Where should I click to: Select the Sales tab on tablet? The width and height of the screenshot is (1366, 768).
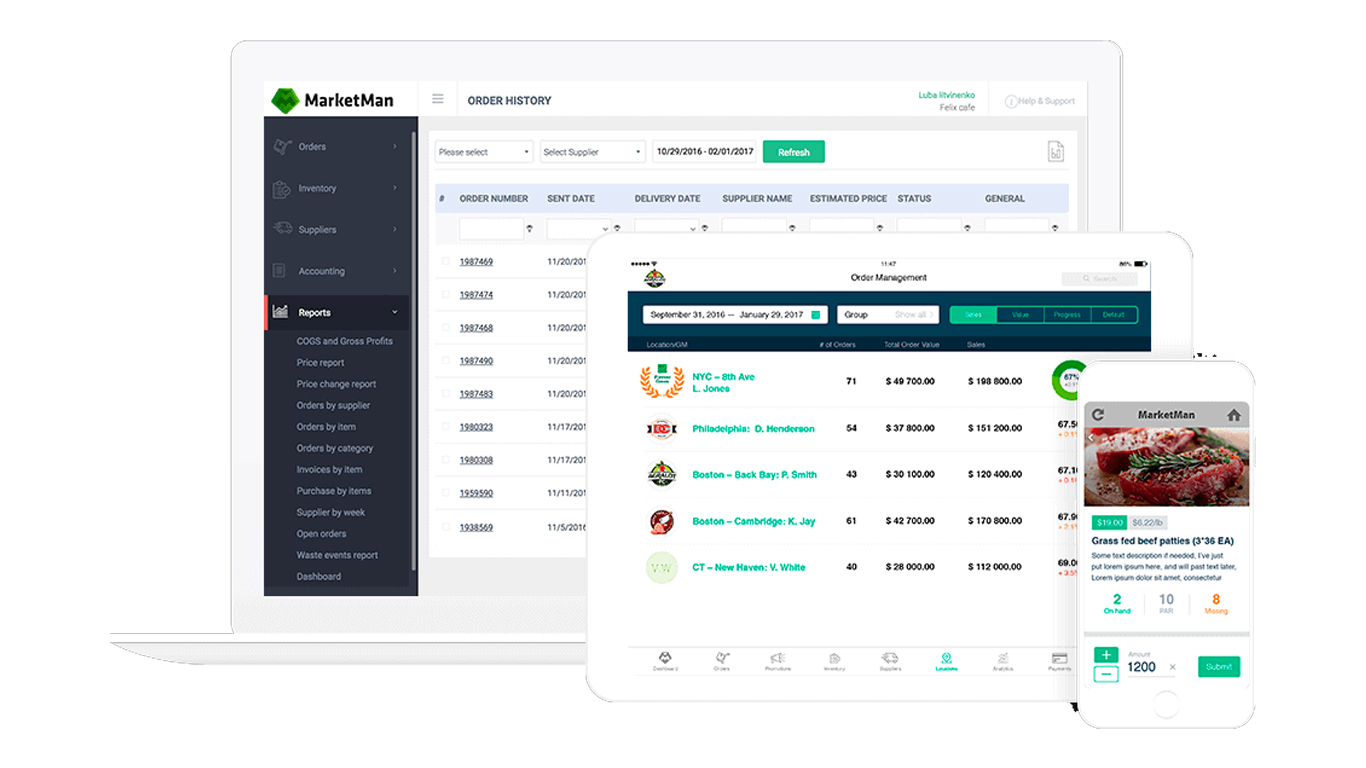tap(973, 314)
